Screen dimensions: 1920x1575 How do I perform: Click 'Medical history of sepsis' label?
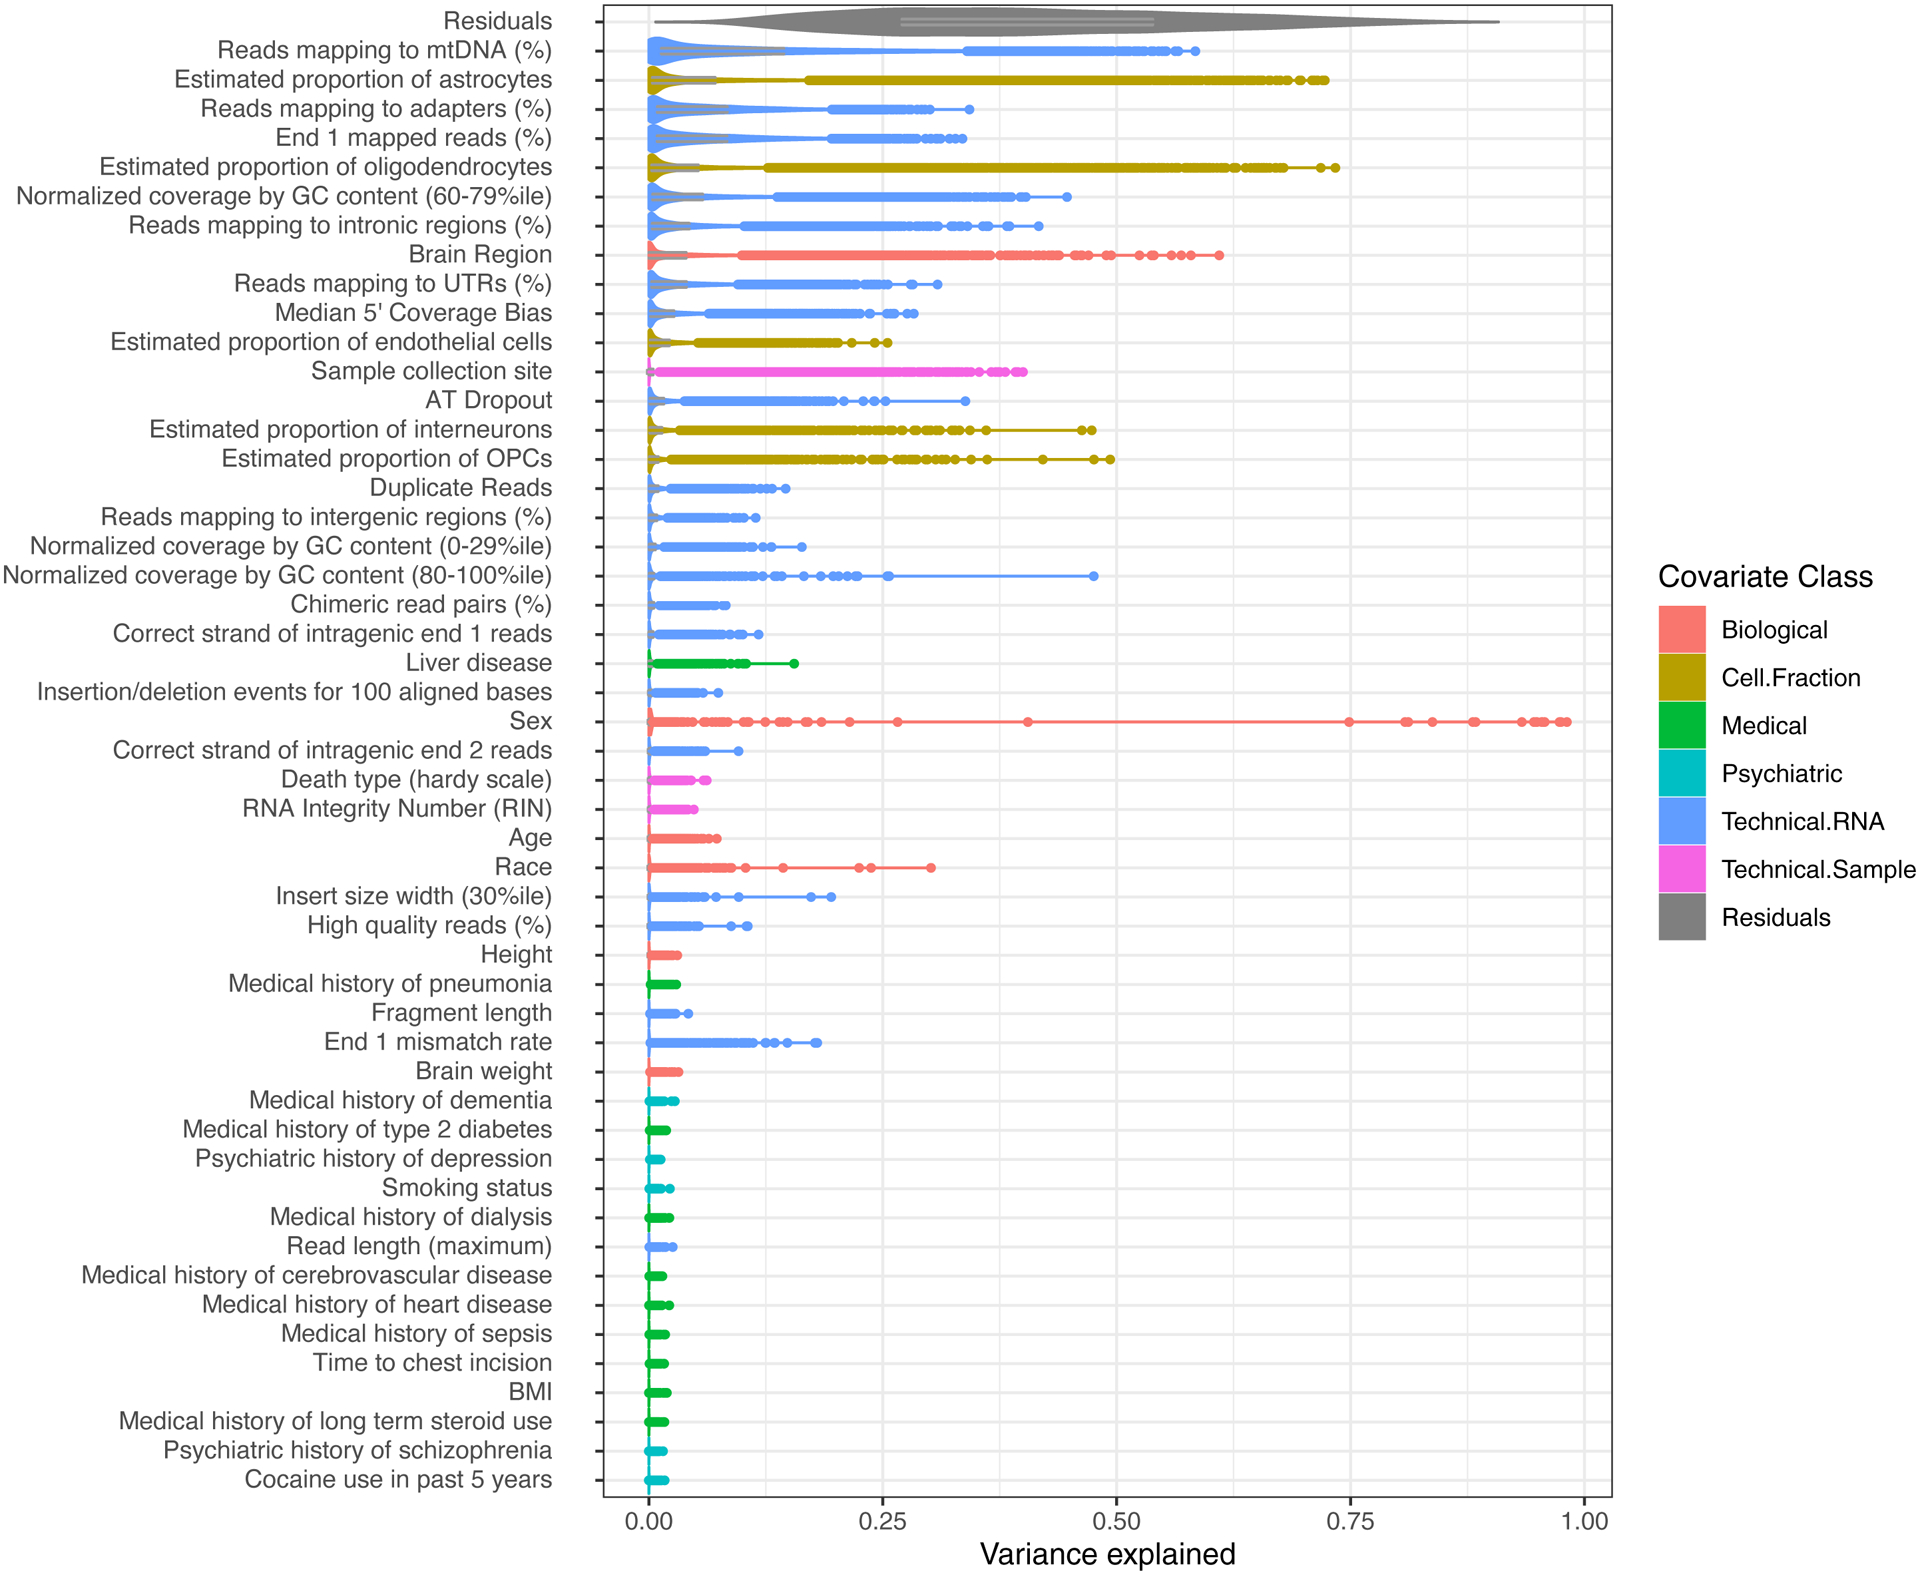pos(416,1333)
